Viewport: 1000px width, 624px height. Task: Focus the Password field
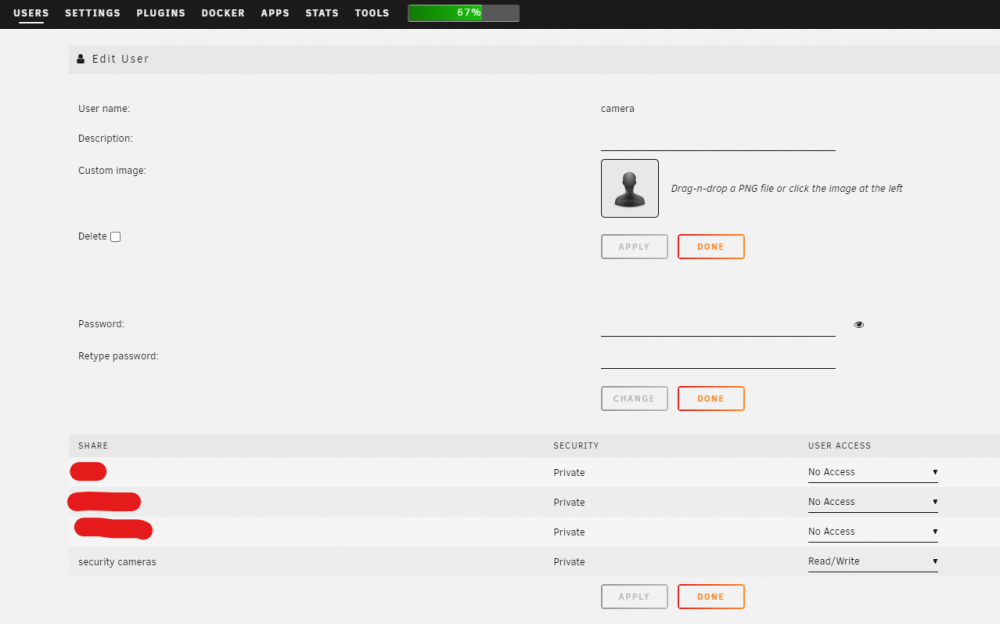click(x=717, y=325)
